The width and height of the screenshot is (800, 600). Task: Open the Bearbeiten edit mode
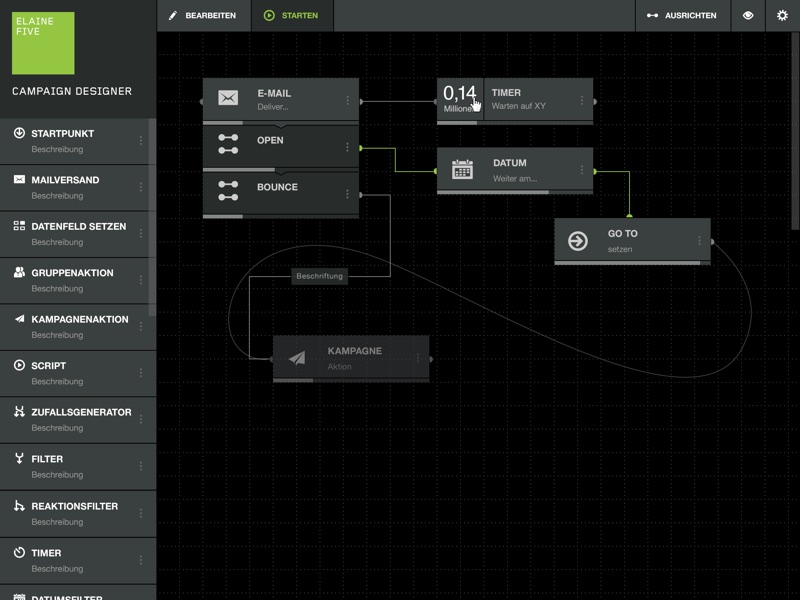[204, 16]
